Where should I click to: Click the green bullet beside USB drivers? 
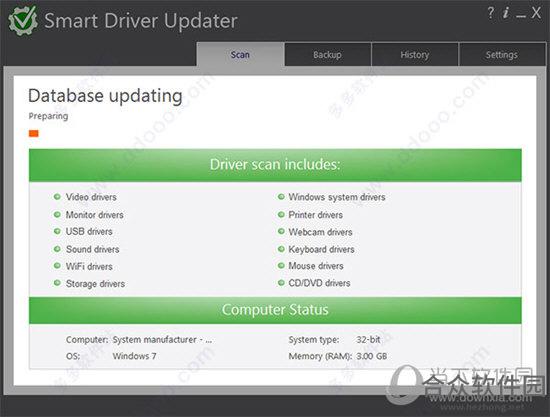[57, 231]
